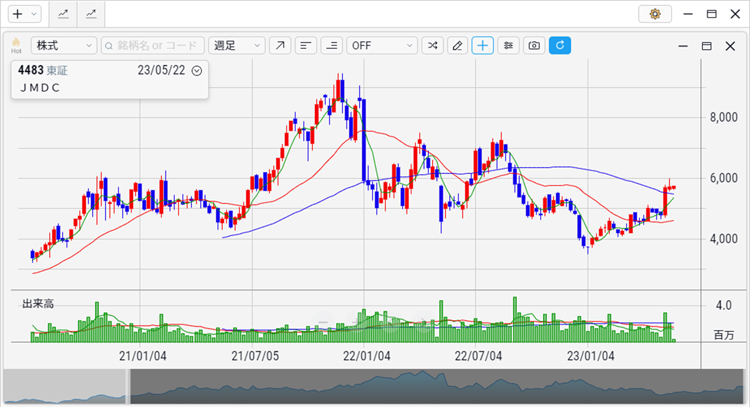
Task: Take chart snapshot with camera icon
Action: [x=535, y=46]
